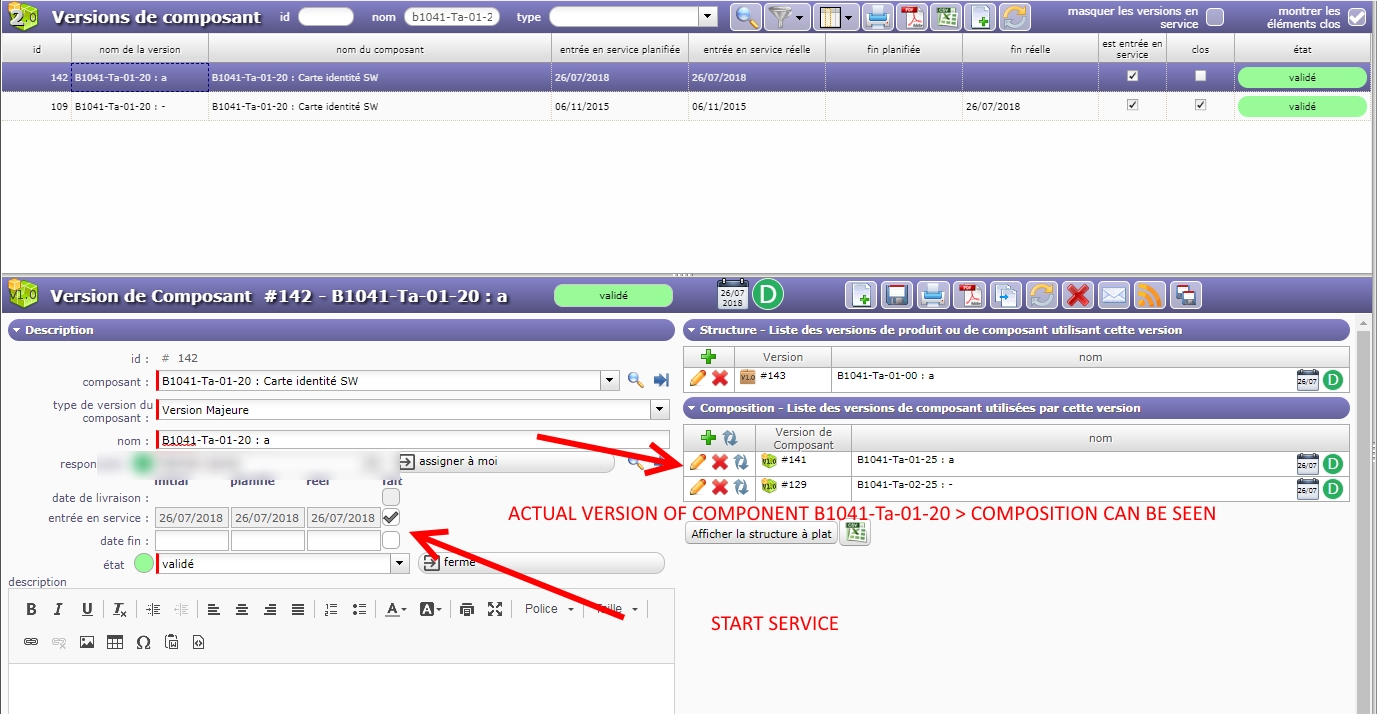Open advanced filter funnel dropdown

(786, 16)
